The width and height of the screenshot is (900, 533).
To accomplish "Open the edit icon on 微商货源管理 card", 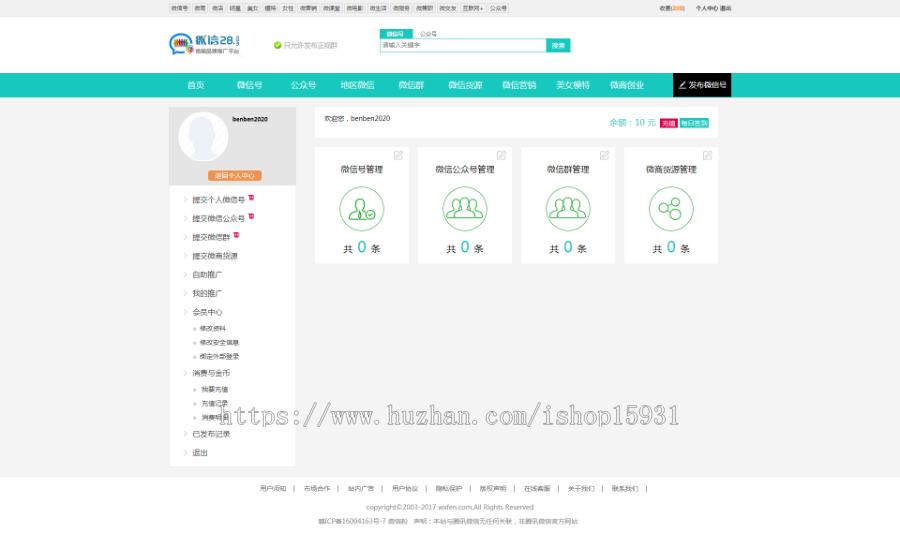I will (x=707, y=155).
